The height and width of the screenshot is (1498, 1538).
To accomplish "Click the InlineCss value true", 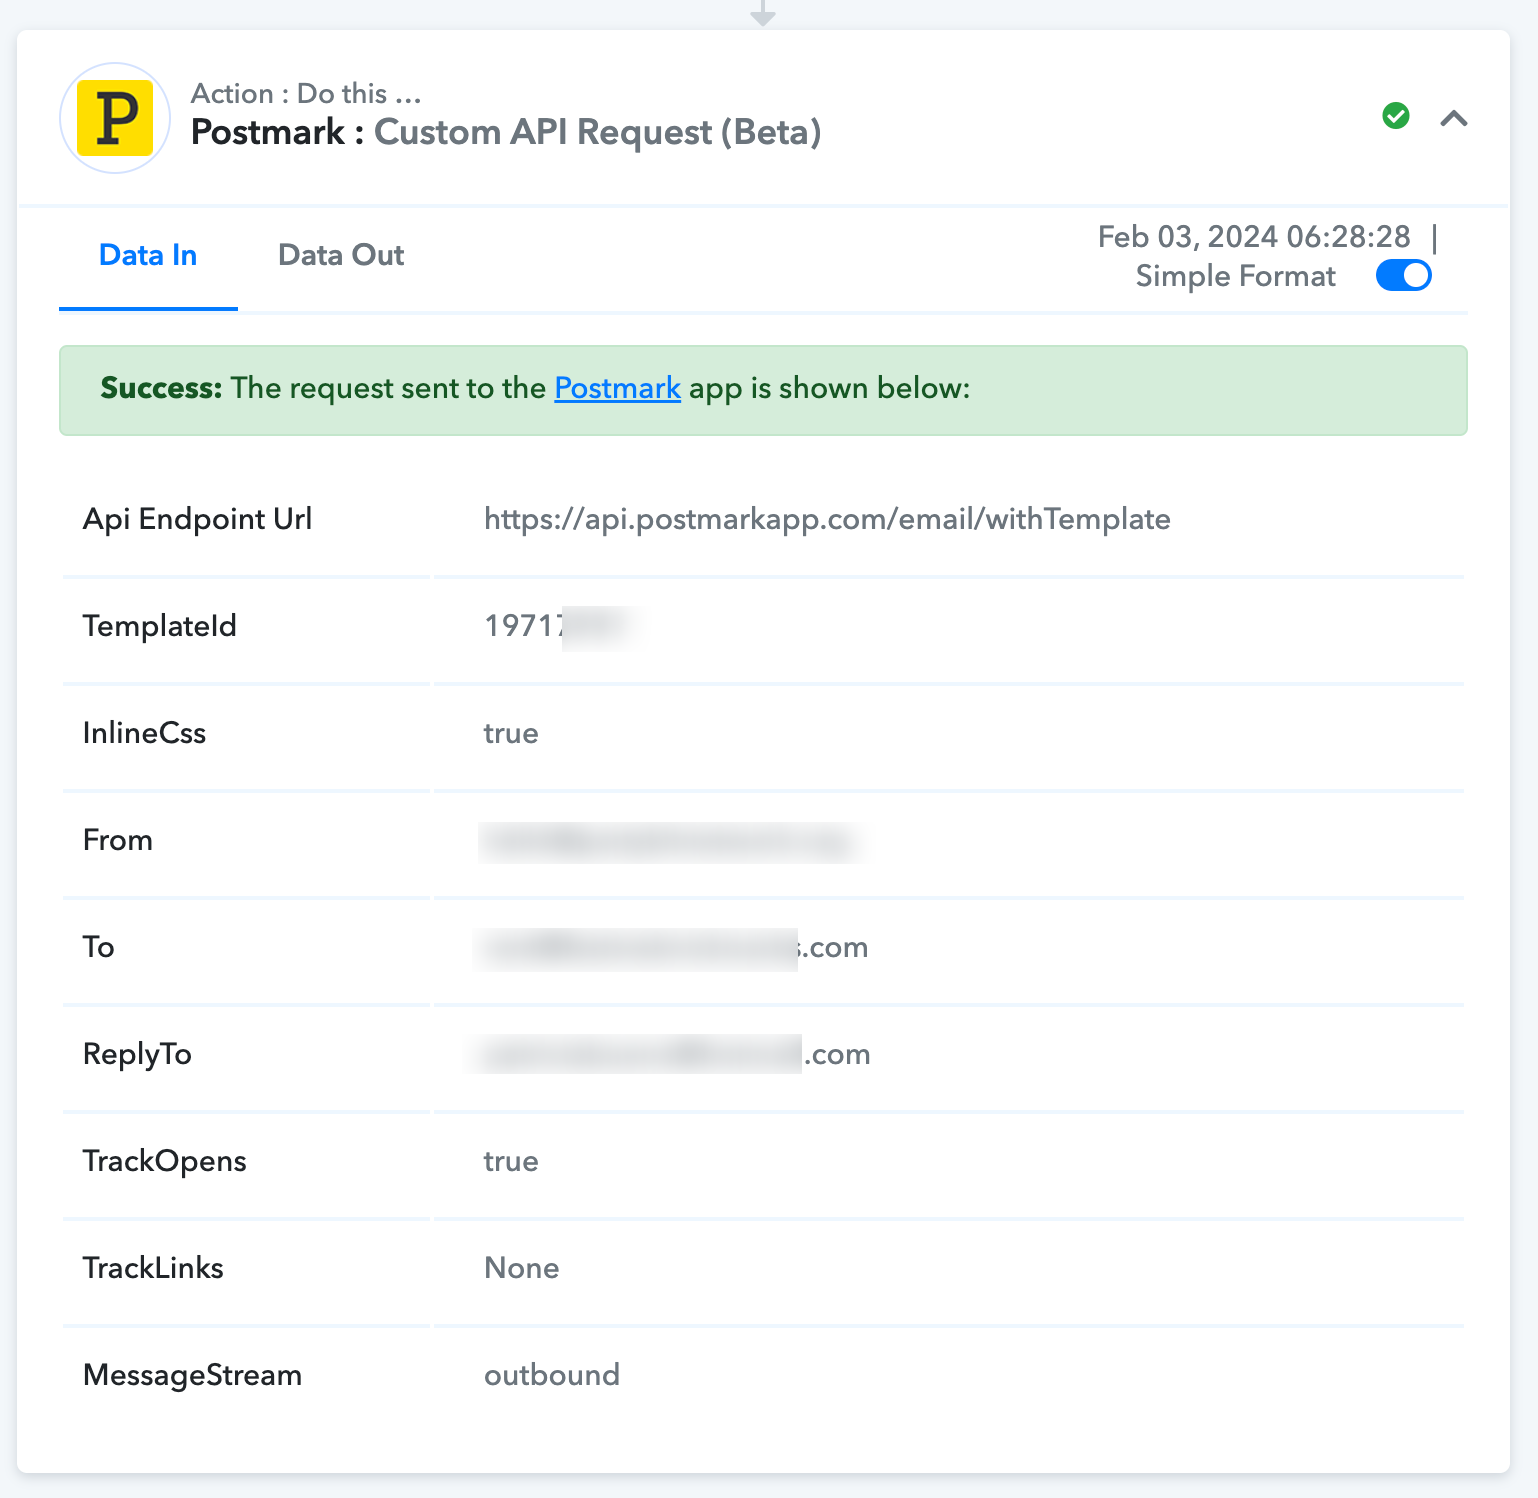I will [511, 733].
